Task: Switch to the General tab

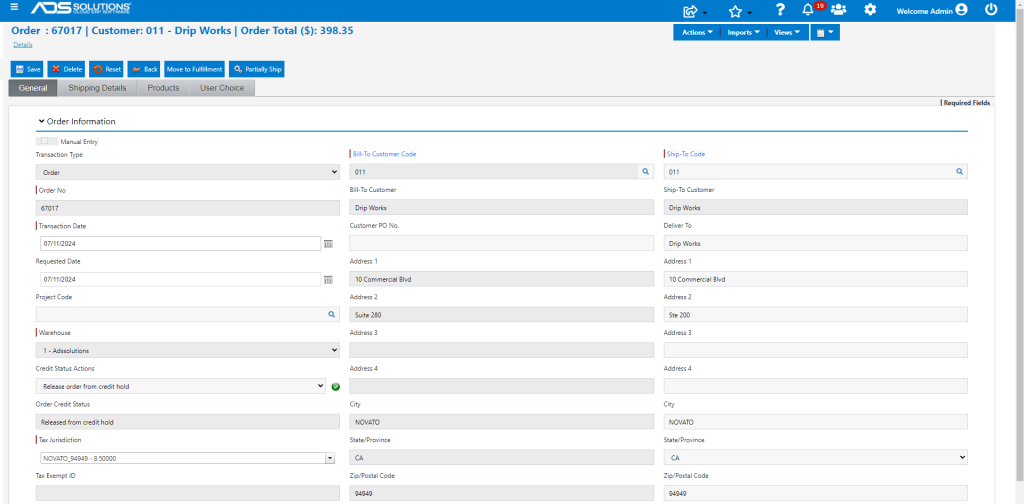Action: click(33, 88)
